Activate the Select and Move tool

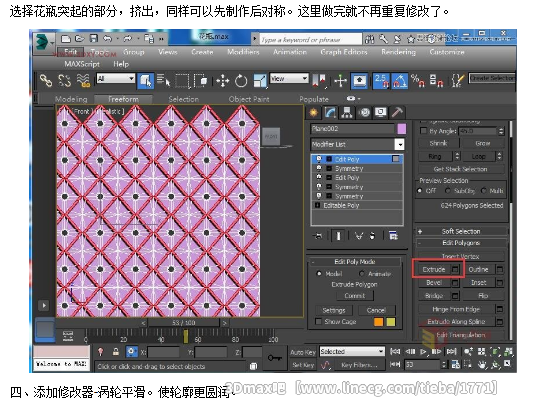point(223,82)
